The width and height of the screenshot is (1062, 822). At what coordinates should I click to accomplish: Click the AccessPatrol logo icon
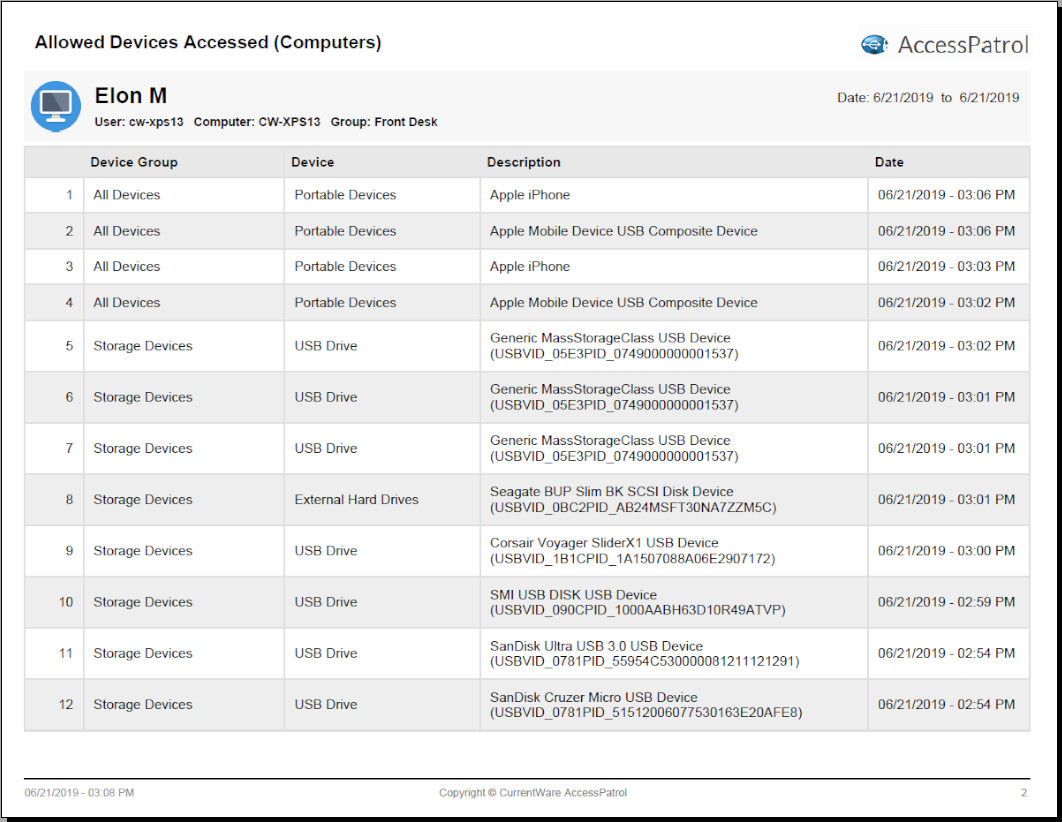(874, 44)
